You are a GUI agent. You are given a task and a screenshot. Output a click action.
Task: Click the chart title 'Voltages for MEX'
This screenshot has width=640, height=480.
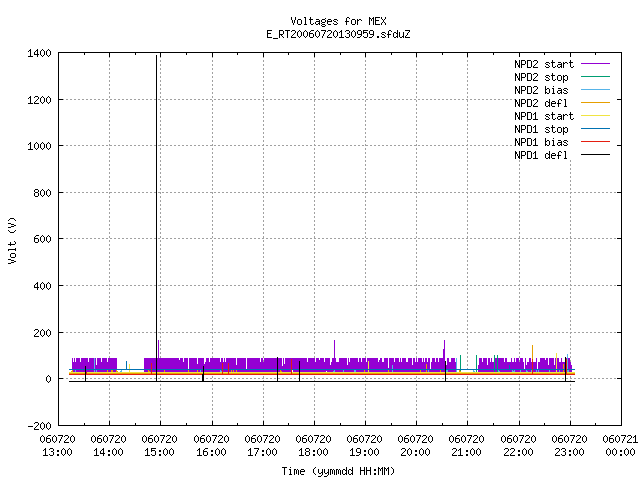tap(338, 21)
